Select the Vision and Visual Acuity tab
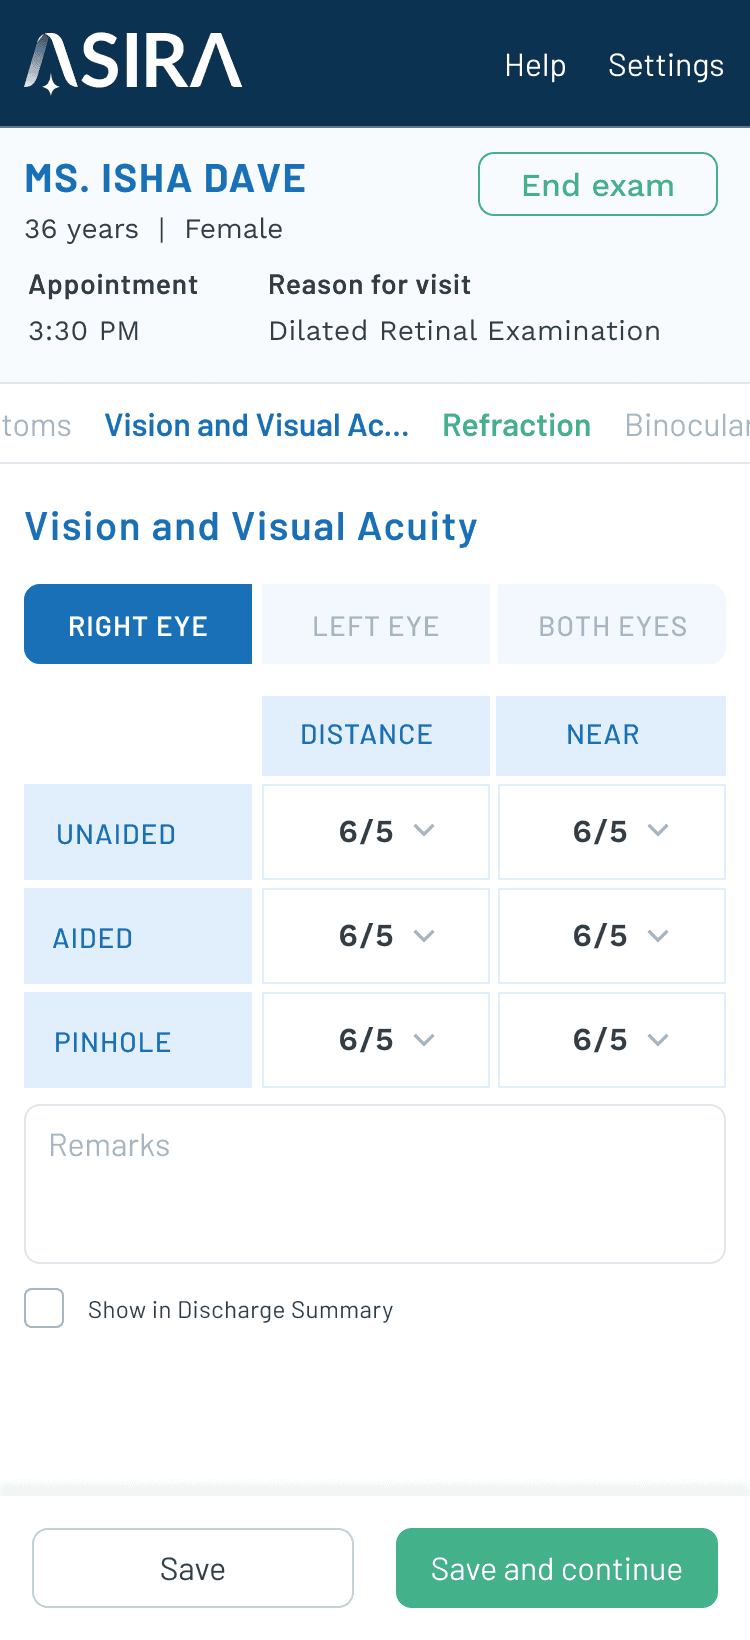Screen dimensions: 750x1640 click(257, 425)
